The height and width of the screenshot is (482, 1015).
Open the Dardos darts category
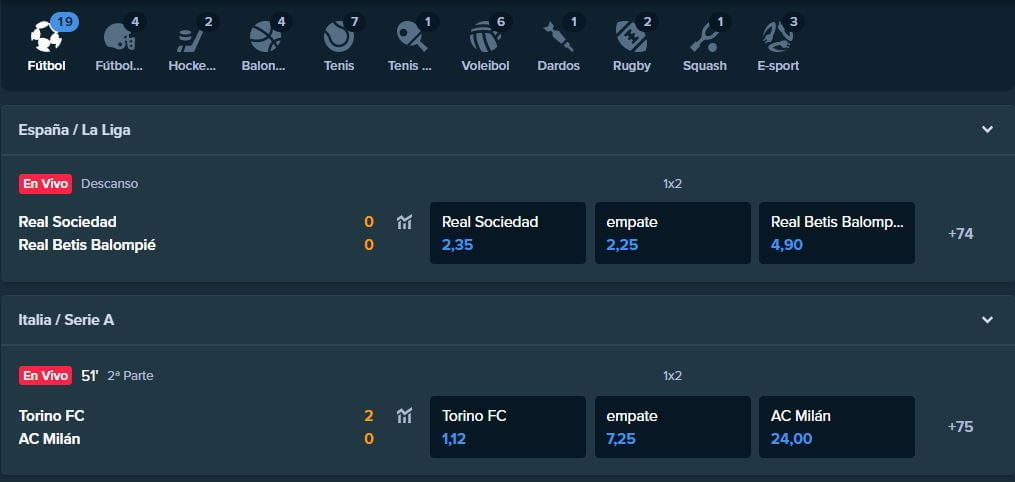point(558,38)
